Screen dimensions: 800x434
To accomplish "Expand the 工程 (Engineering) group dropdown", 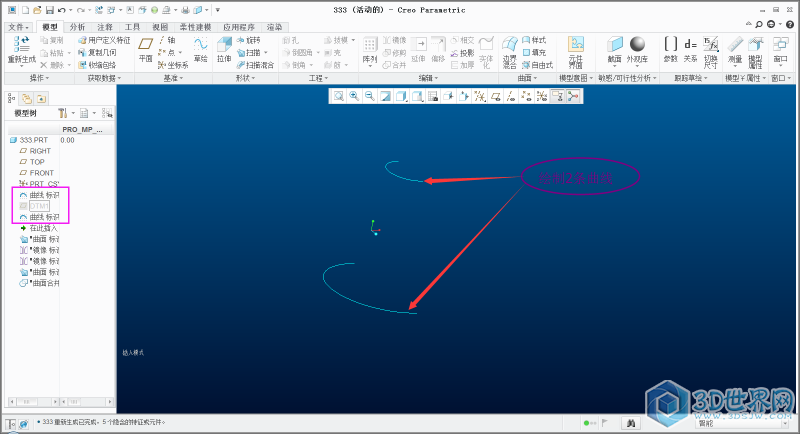I will coord(319,78).
